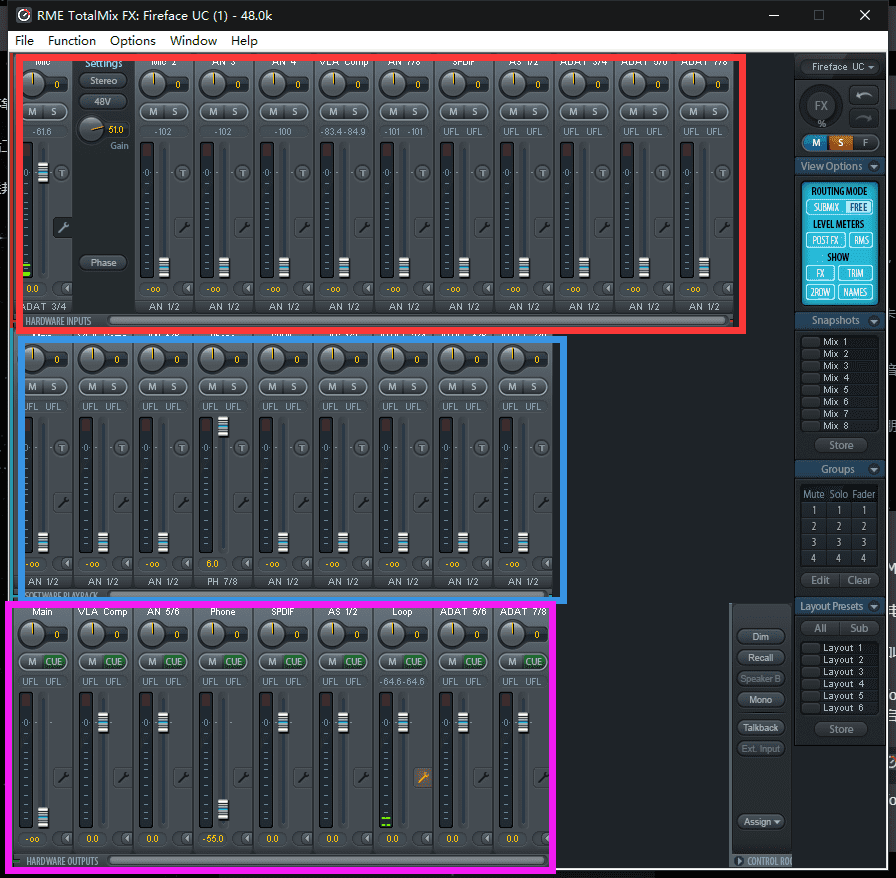Click the wrench icon on Phone output channel
Screen dimensions: 896x878
coord(242,777)
